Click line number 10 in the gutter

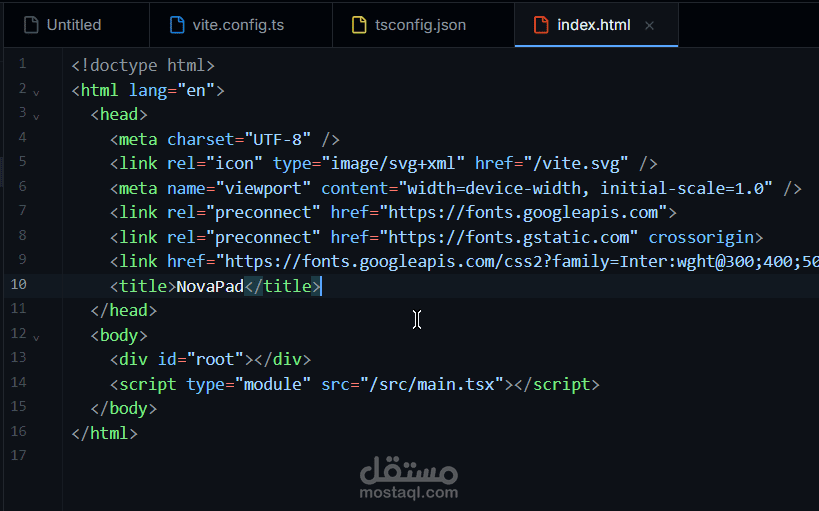point(18,284)
